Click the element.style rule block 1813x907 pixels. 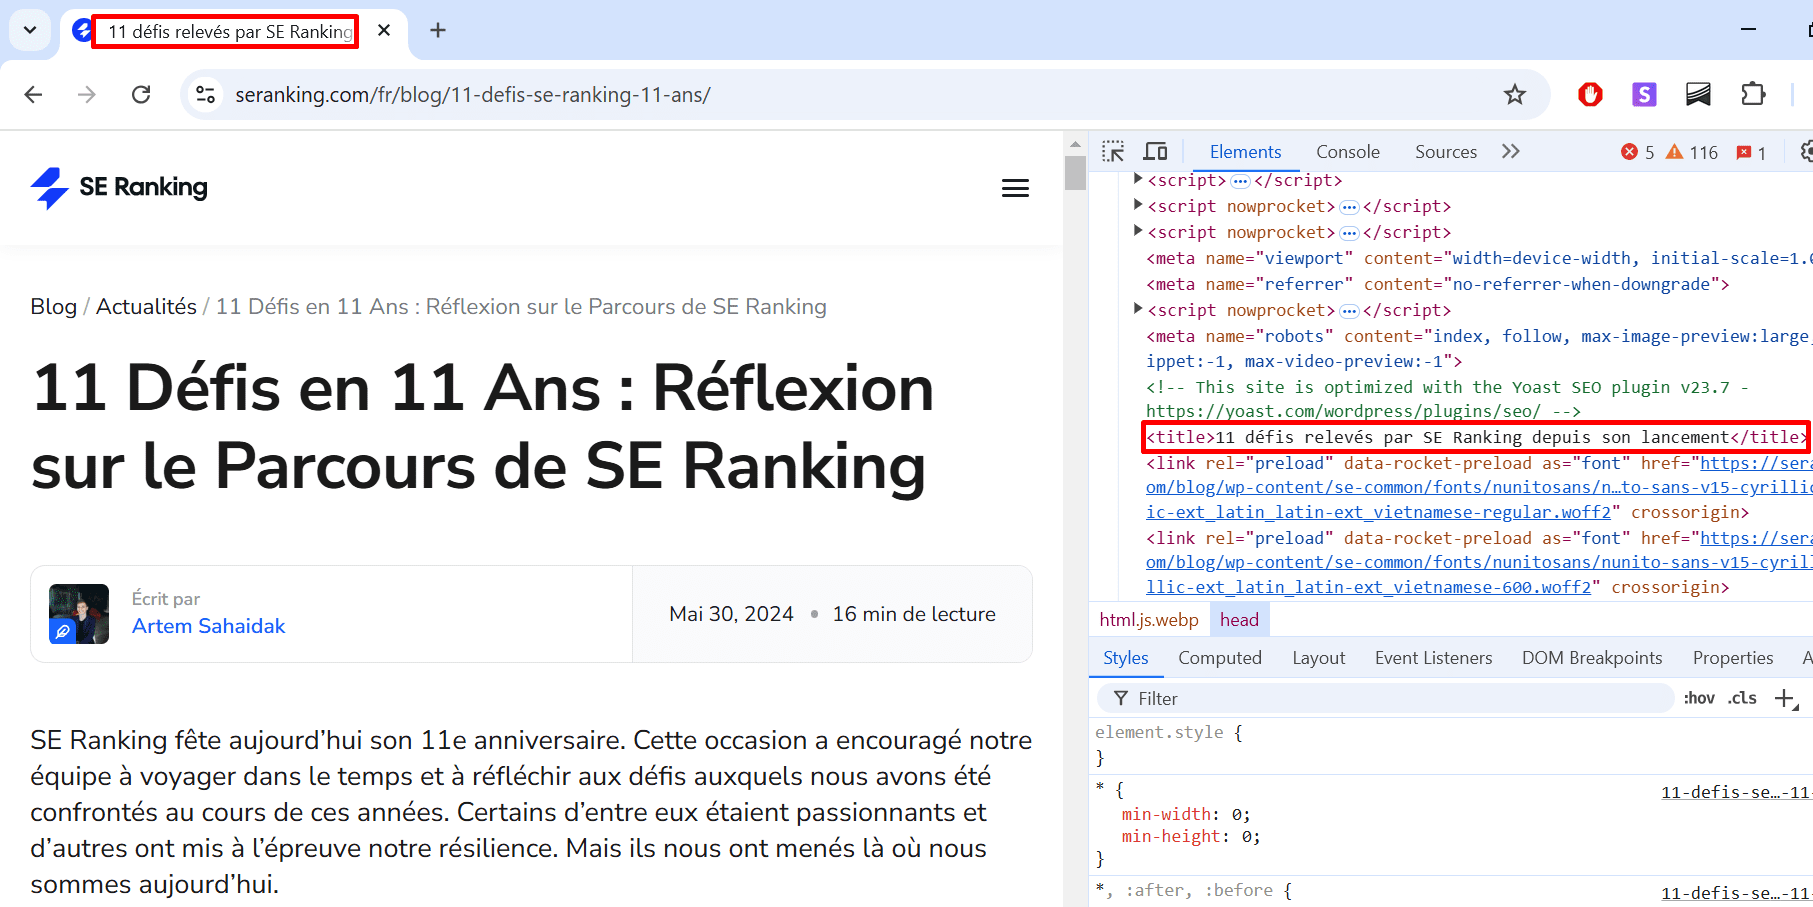1450,745
